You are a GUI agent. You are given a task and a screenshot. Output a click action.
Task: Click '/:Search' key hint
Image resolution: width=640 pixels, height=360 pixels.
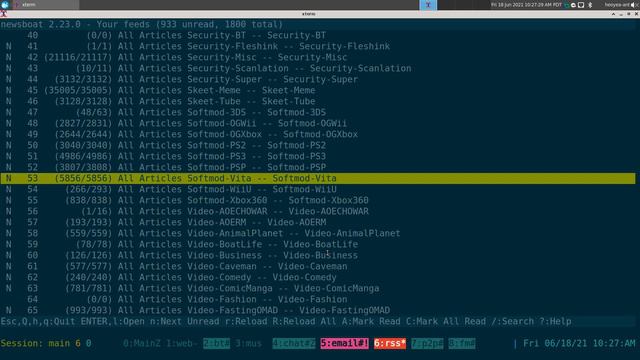pyautogui.click(x=513, y=322)
